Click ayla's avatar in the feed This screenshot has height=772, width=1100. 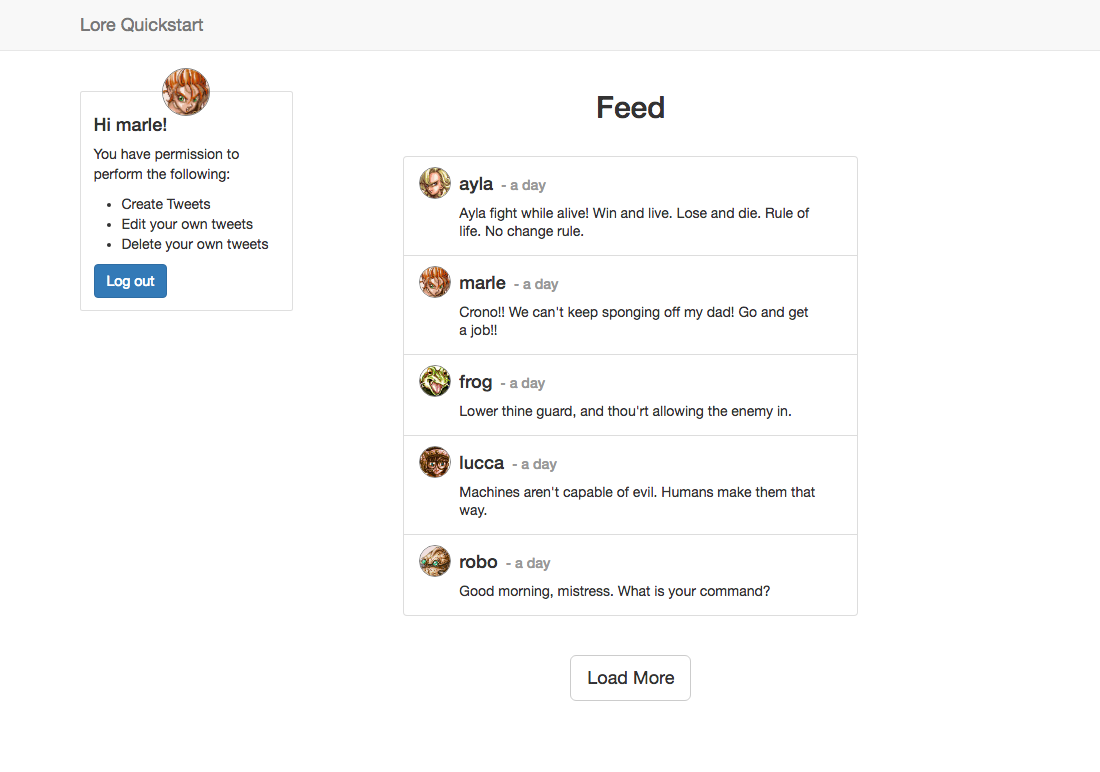click(435, 183)
